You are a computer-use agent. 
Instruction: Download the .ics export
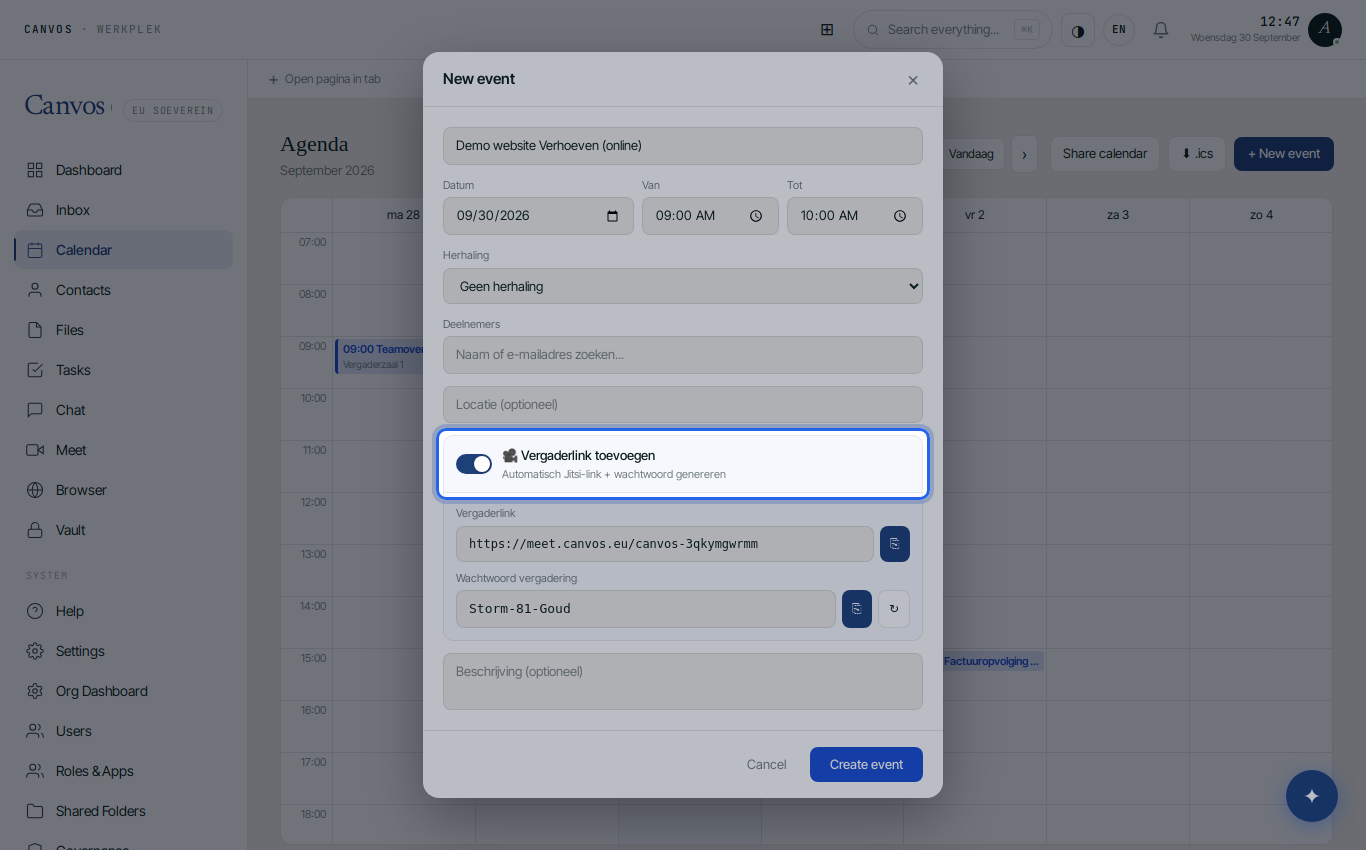pyautogui.click(x=1197, y=154)
